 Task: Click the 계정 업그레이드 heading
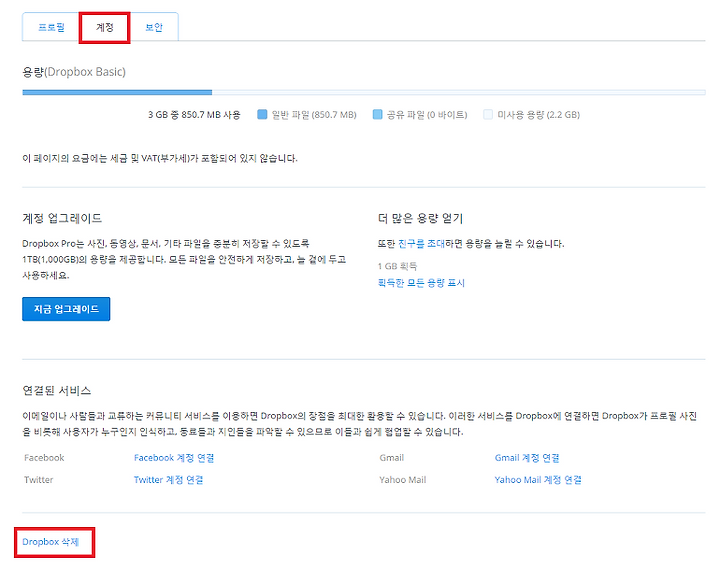62,218
